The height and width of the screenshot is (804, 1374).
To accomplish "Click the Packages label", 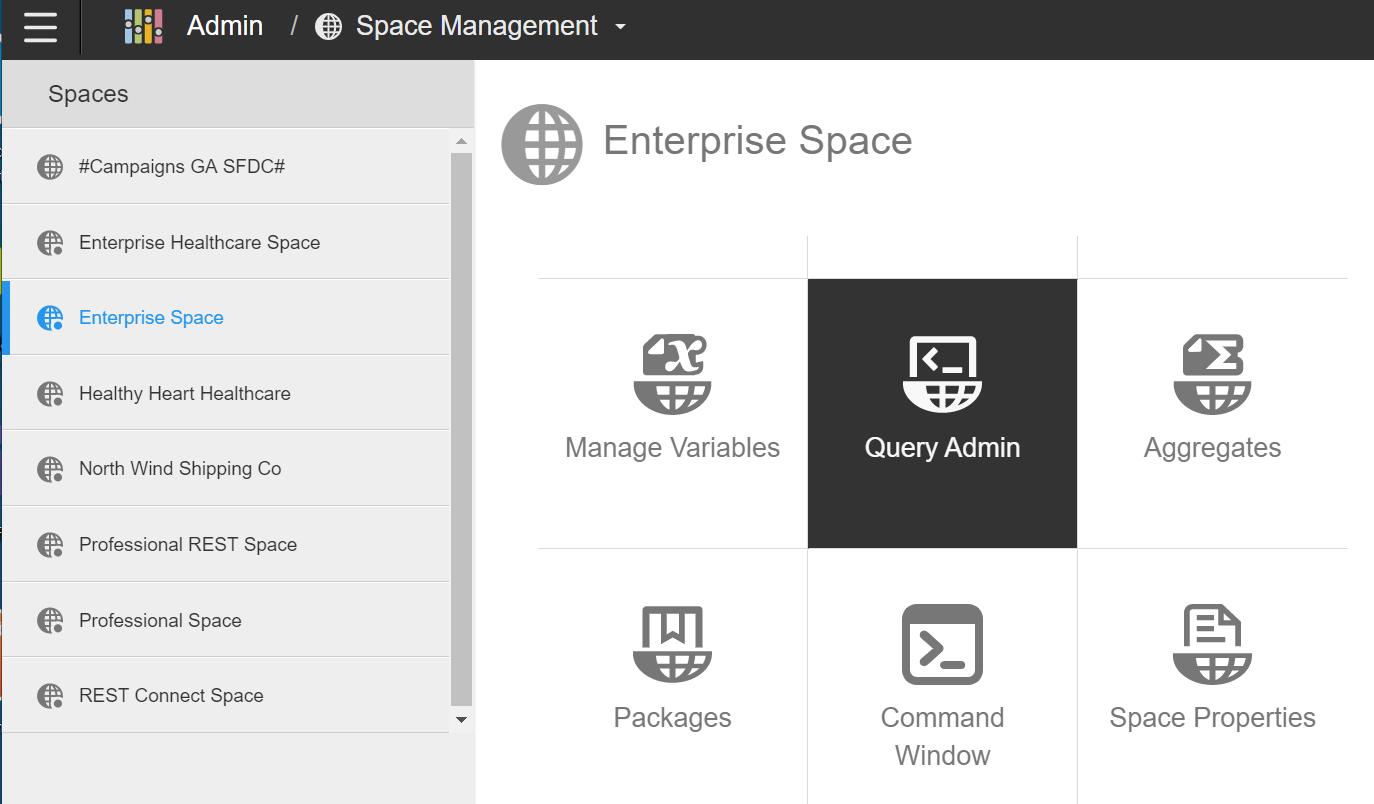I will click(x=672, y=717).
